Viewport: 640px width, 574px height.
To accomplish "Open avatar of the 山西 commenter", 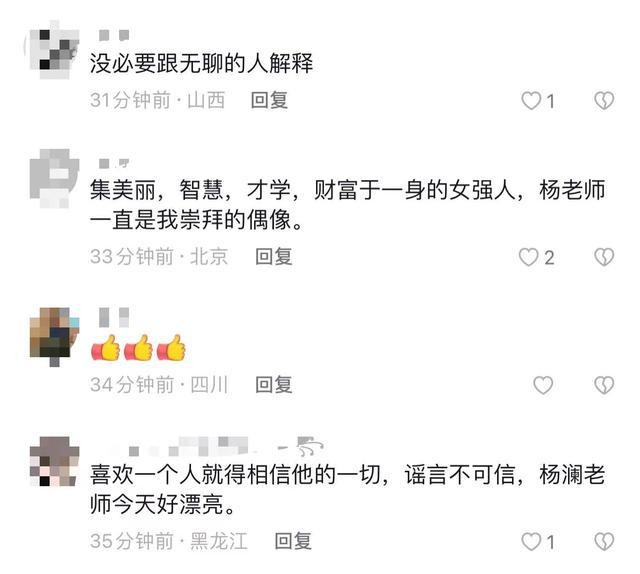I will [x=53, y=49].
